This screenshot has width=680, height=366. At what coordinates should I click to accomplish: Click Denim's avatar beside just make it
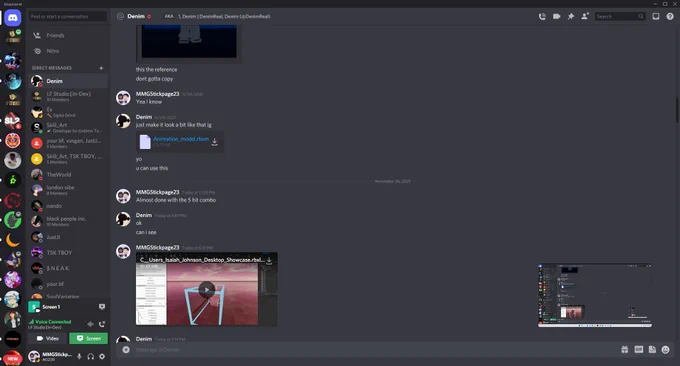123,121
